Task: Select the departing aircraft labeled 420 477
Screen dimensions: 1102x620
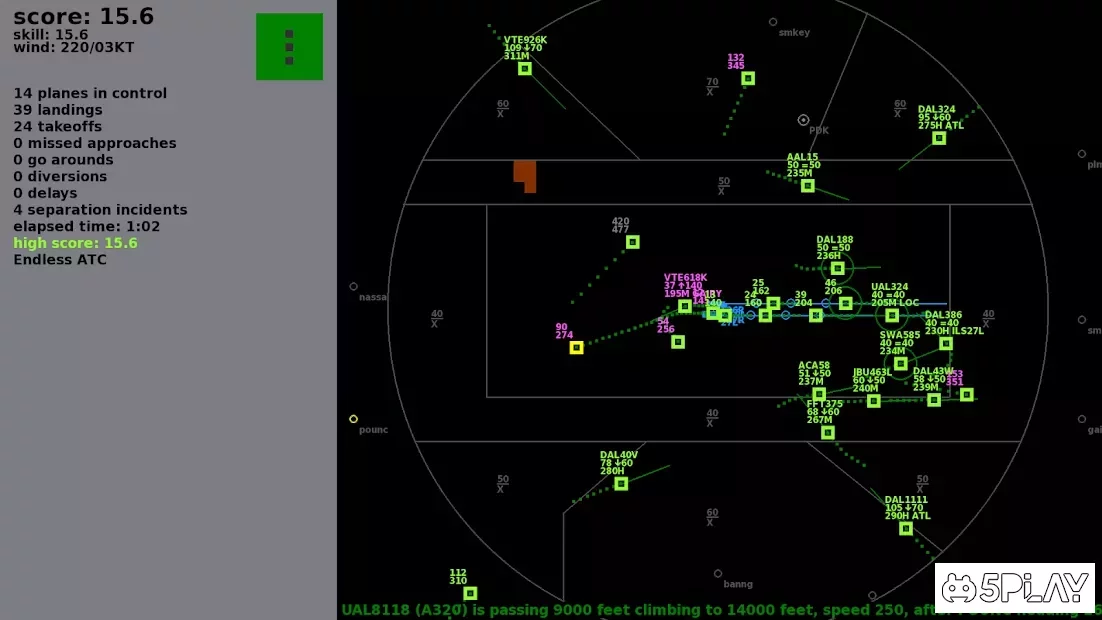Action: pyautogui.click(x=633, y=242)
